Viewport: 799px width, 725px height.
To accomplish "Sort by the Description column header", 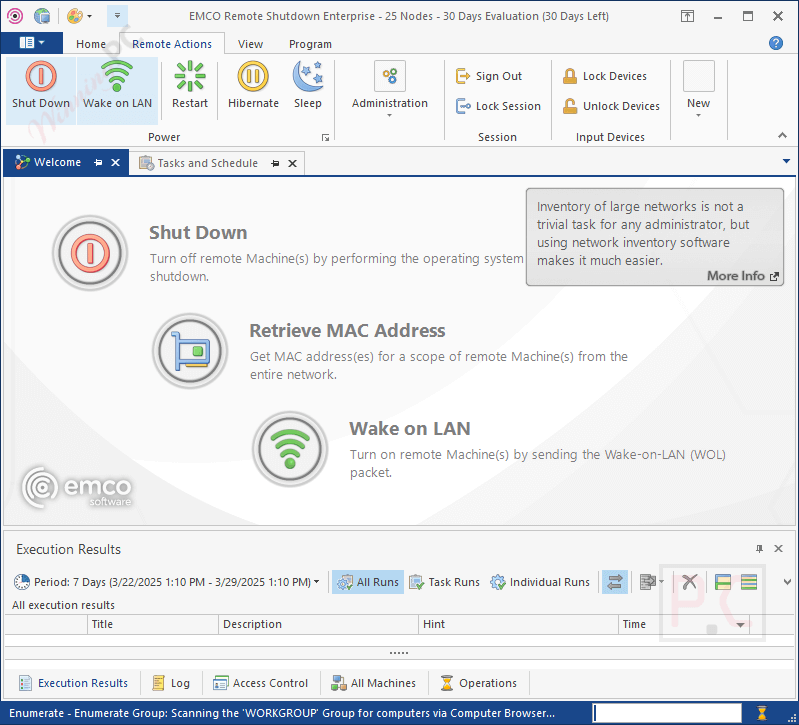I will pyautogui.click(x=318, y=624).
